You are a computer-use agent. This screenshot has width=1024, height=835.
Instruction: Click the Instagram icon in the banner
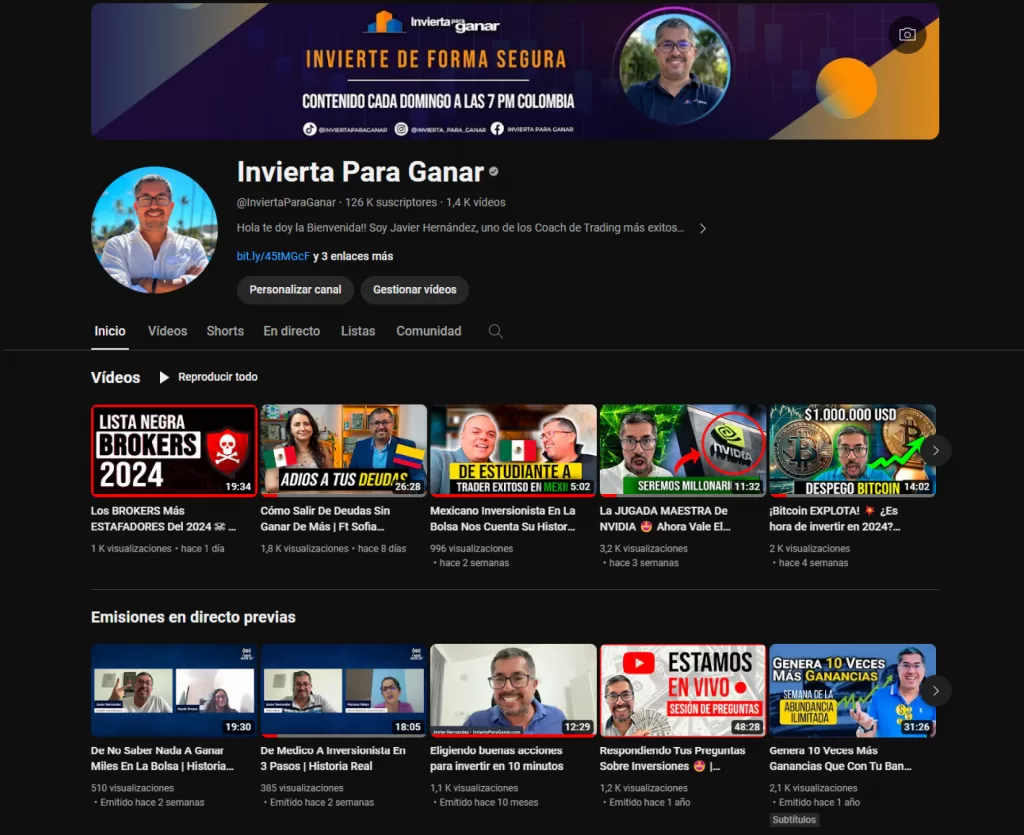pyautogui.click(x=402, y=129)
